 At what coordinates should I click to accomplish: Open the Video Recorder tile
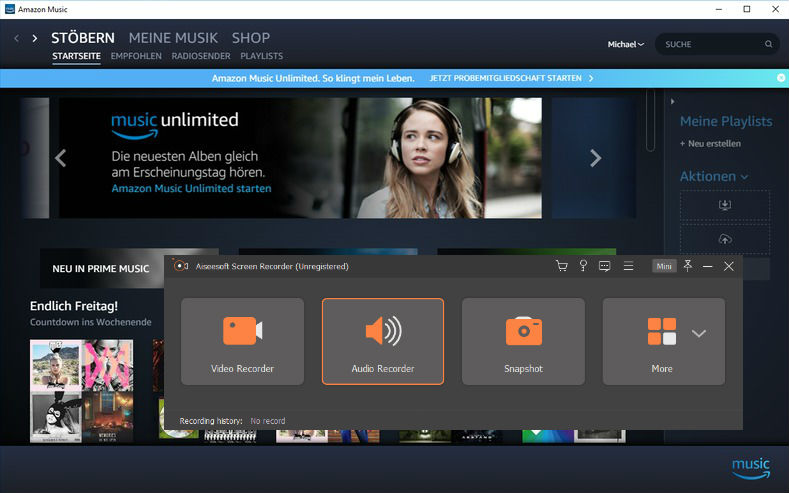tap(242, 342)
